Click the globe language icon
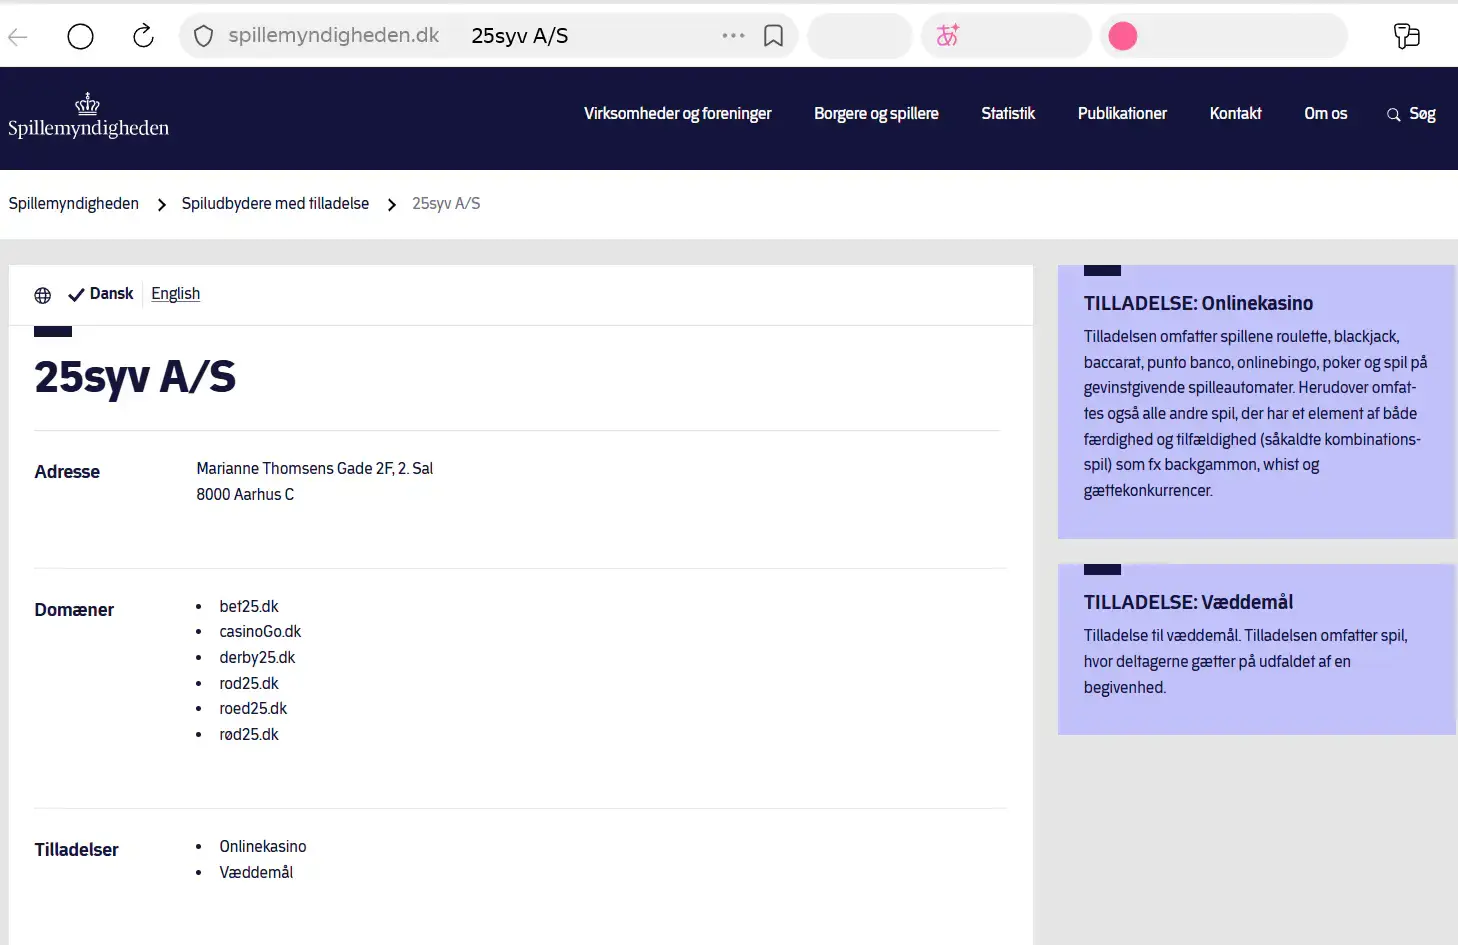 click(43, 295)
